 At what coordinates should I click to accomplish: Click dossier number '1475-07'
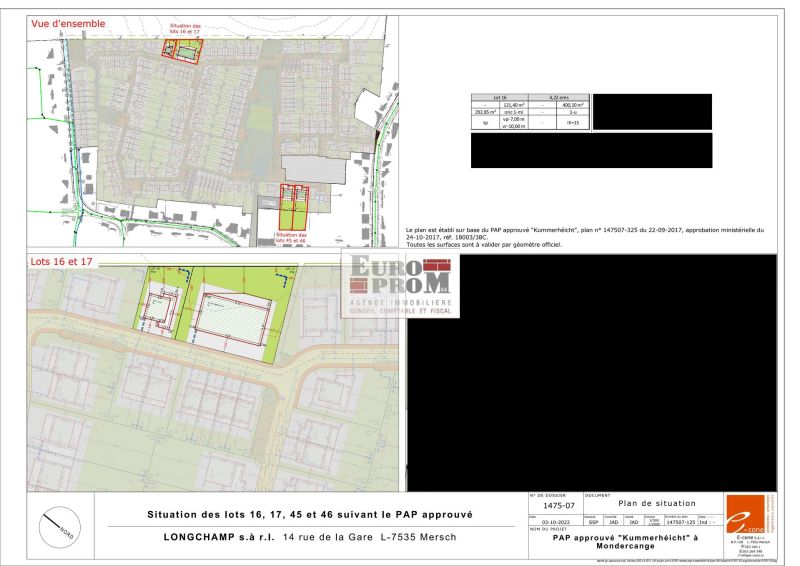(559, 506)
